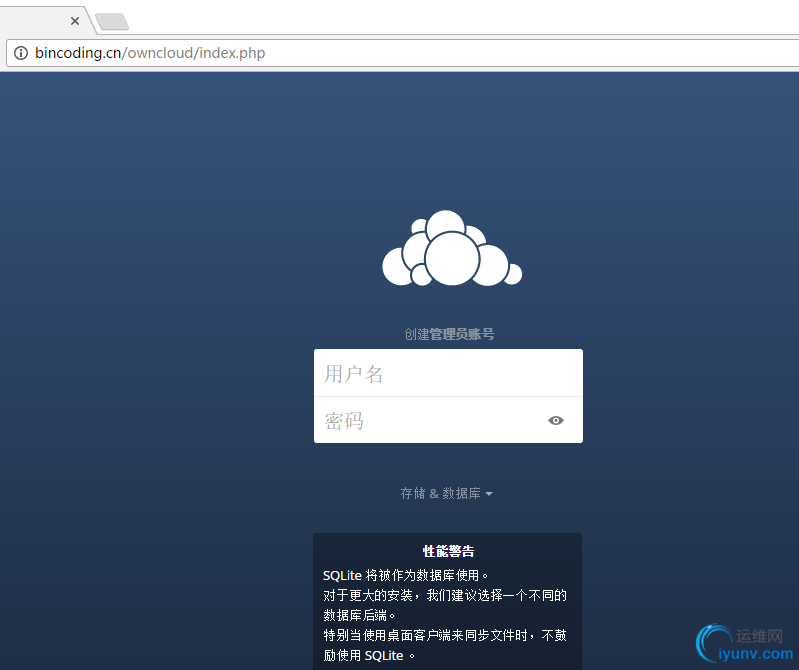Image resolution: width=799 pixels, height=670 pixels.
Task: Open a new tab with the new-tab button
Action: (112, 21)
